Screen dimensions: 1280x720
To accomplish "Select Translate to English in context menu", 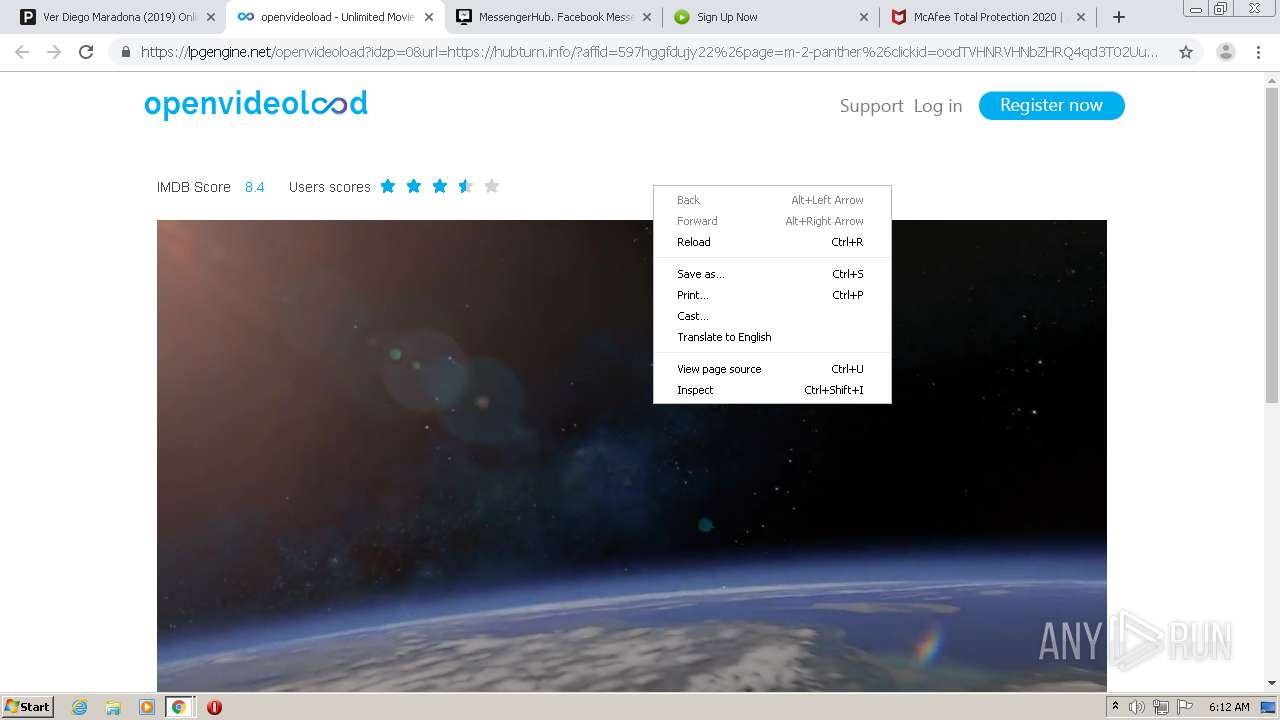I will (x=772, y=337).
